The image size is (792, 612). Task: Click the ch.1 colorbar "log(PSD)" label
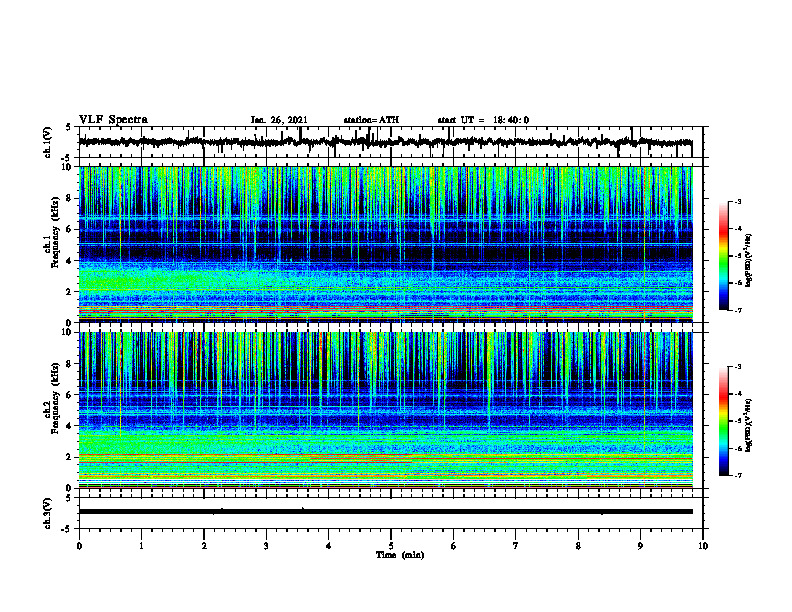748,261
